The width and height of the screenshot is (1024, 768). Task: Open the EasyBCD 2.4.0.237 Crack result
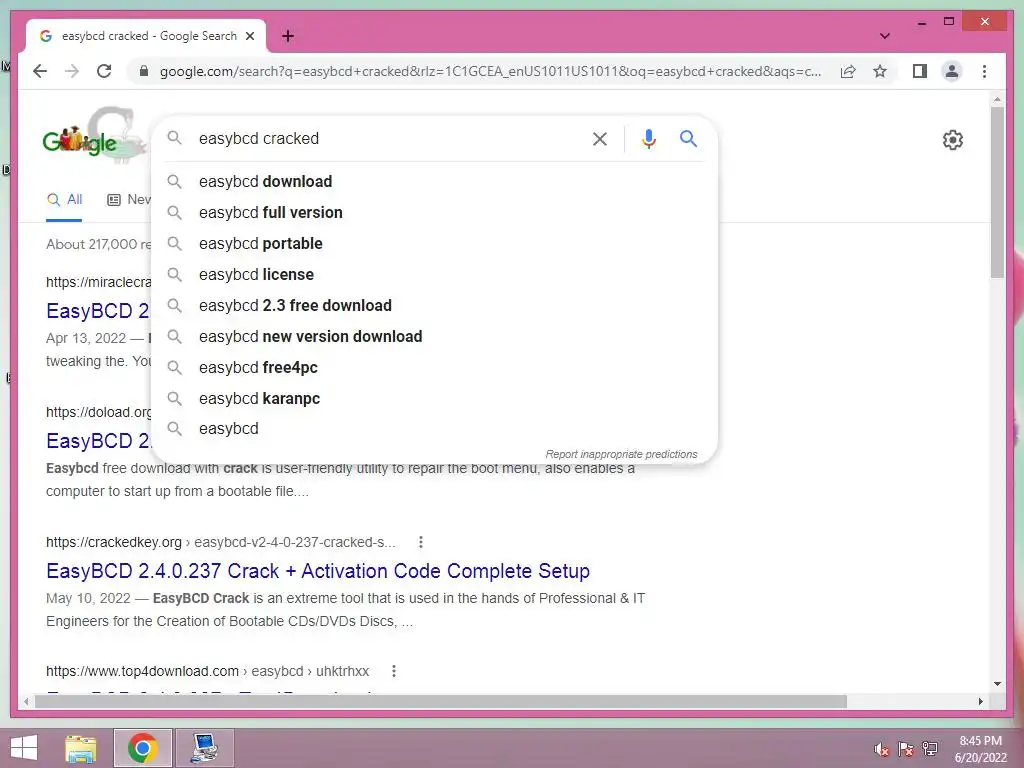click(x=318, y=571)
